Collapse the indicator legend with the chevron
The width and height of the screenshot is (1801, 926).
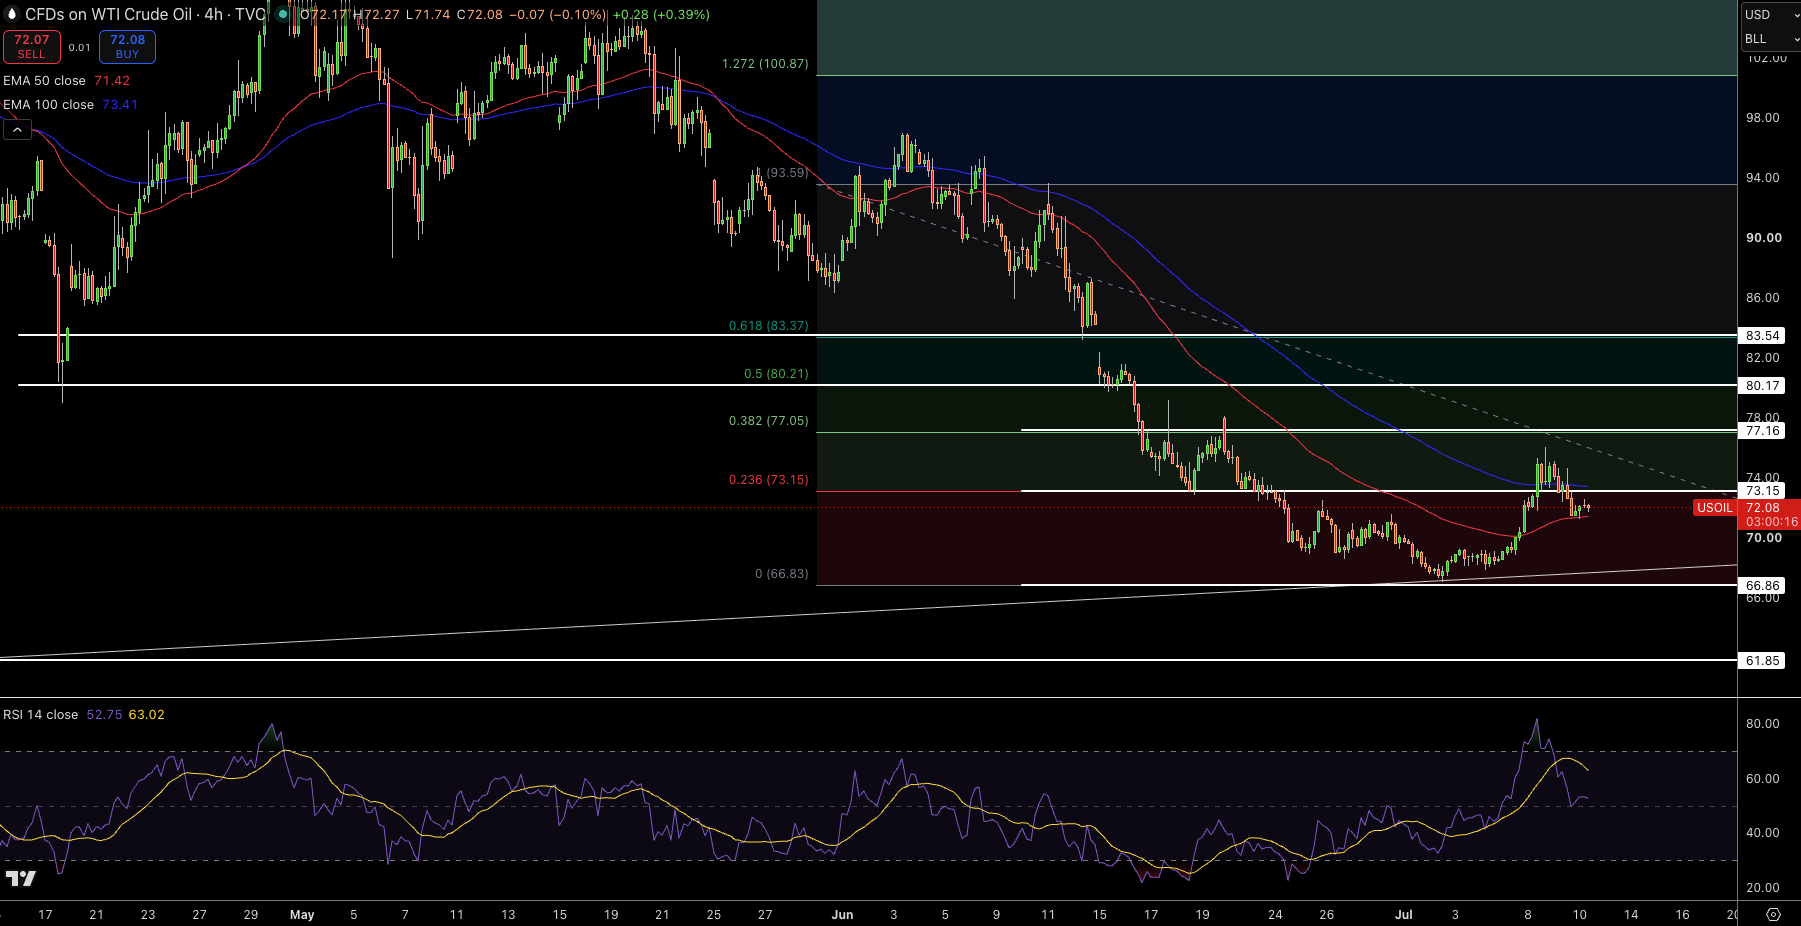(17, 130)
